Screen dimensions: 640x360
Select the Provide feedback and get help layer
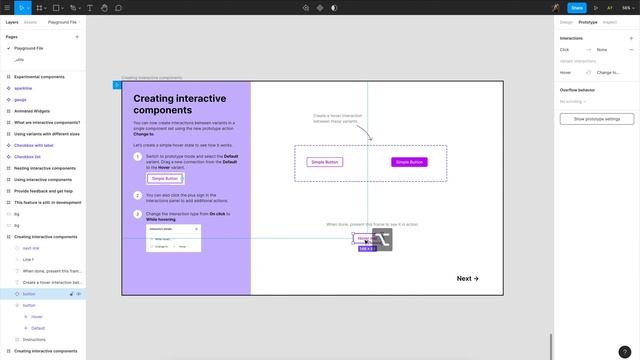pos(43,191)
